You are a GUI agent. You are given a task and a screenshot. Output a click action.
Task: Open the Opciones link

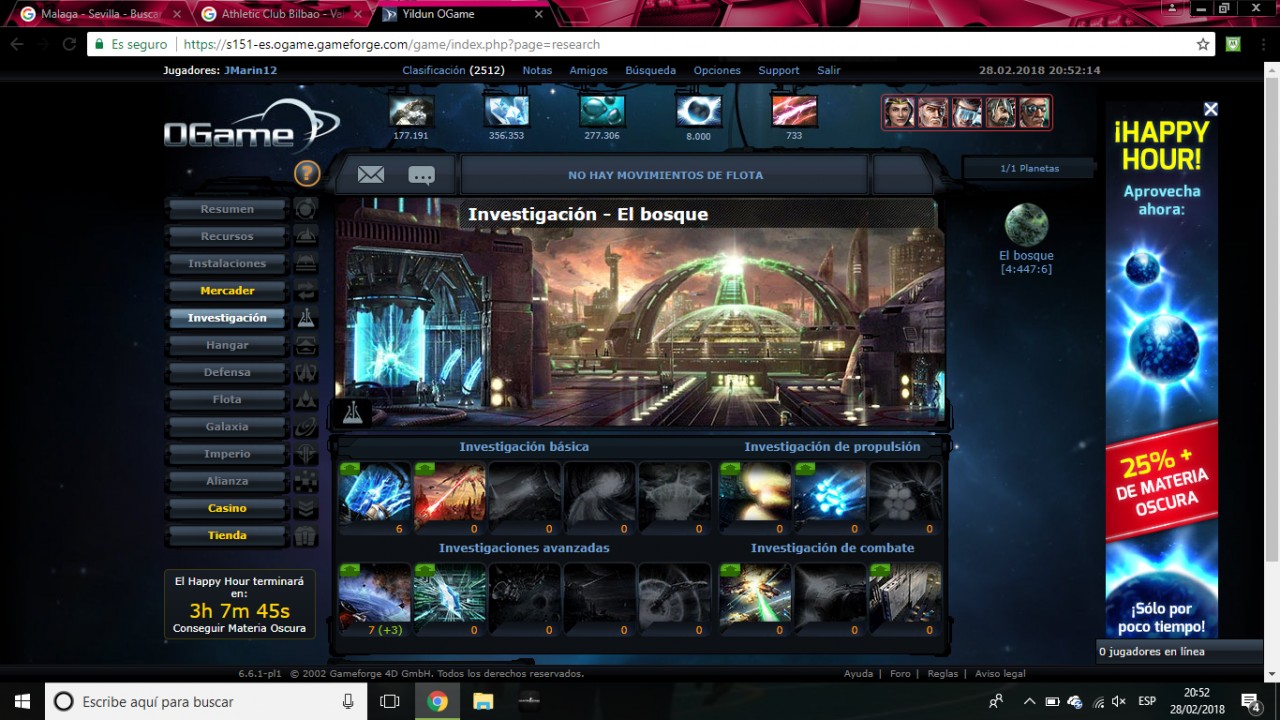pyautogui.click(x=717, y=71)
